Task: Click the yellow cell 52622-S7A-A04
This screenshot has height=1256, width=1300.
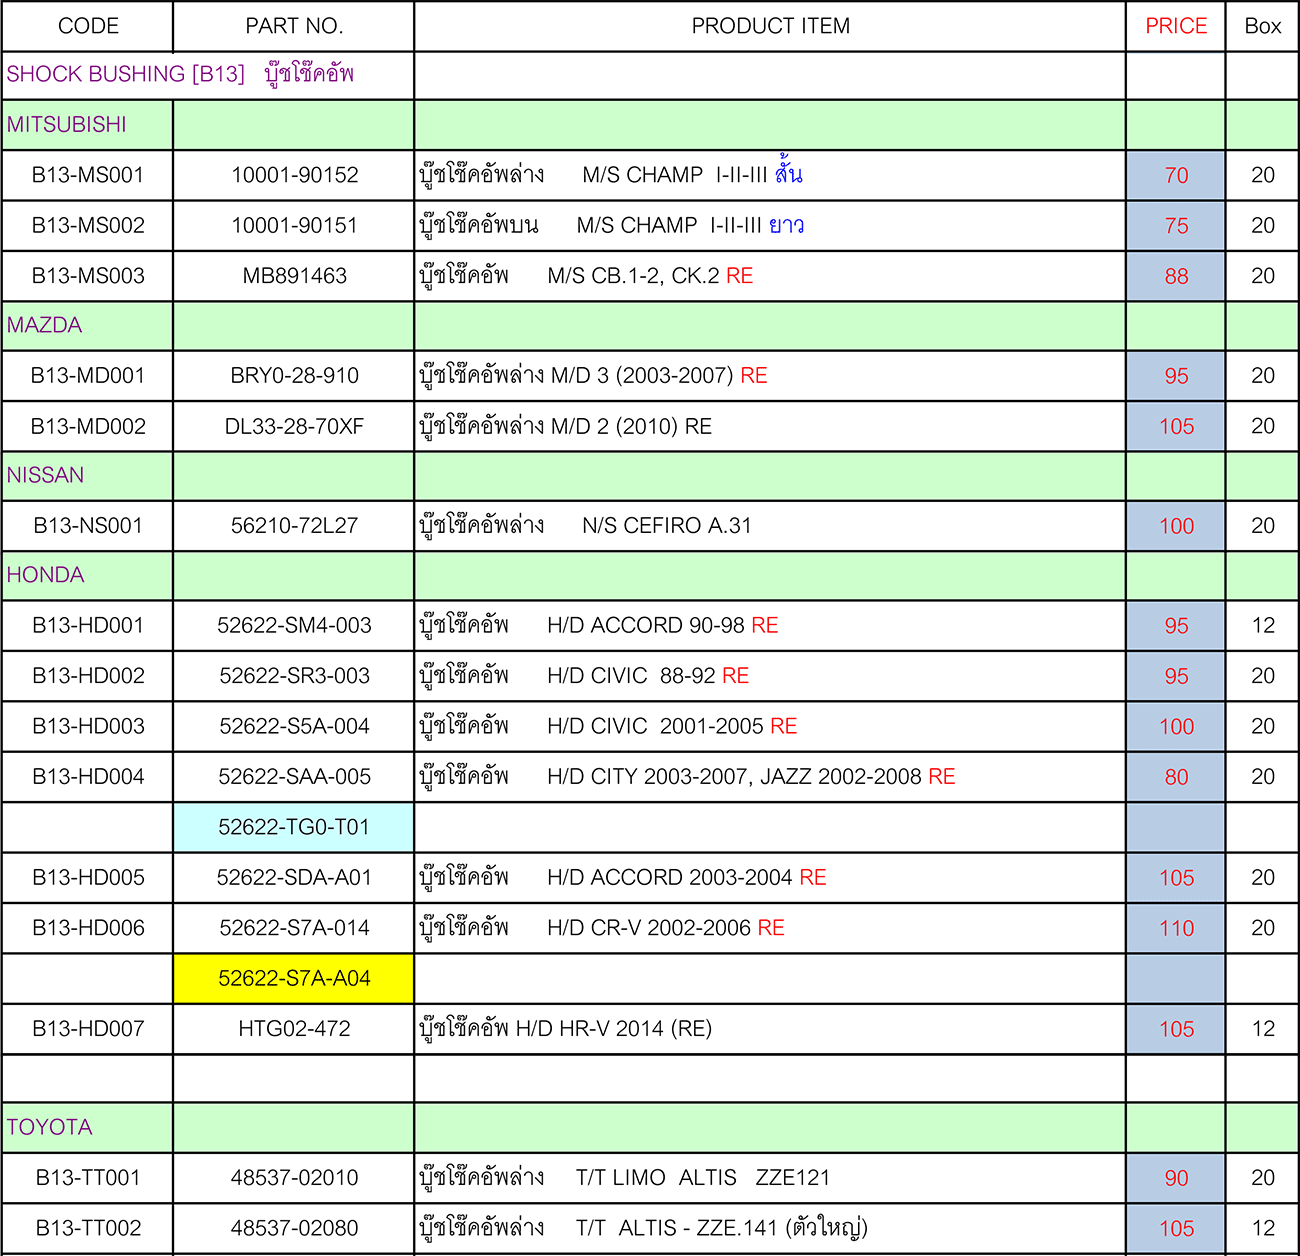Action: click(294, 978)
